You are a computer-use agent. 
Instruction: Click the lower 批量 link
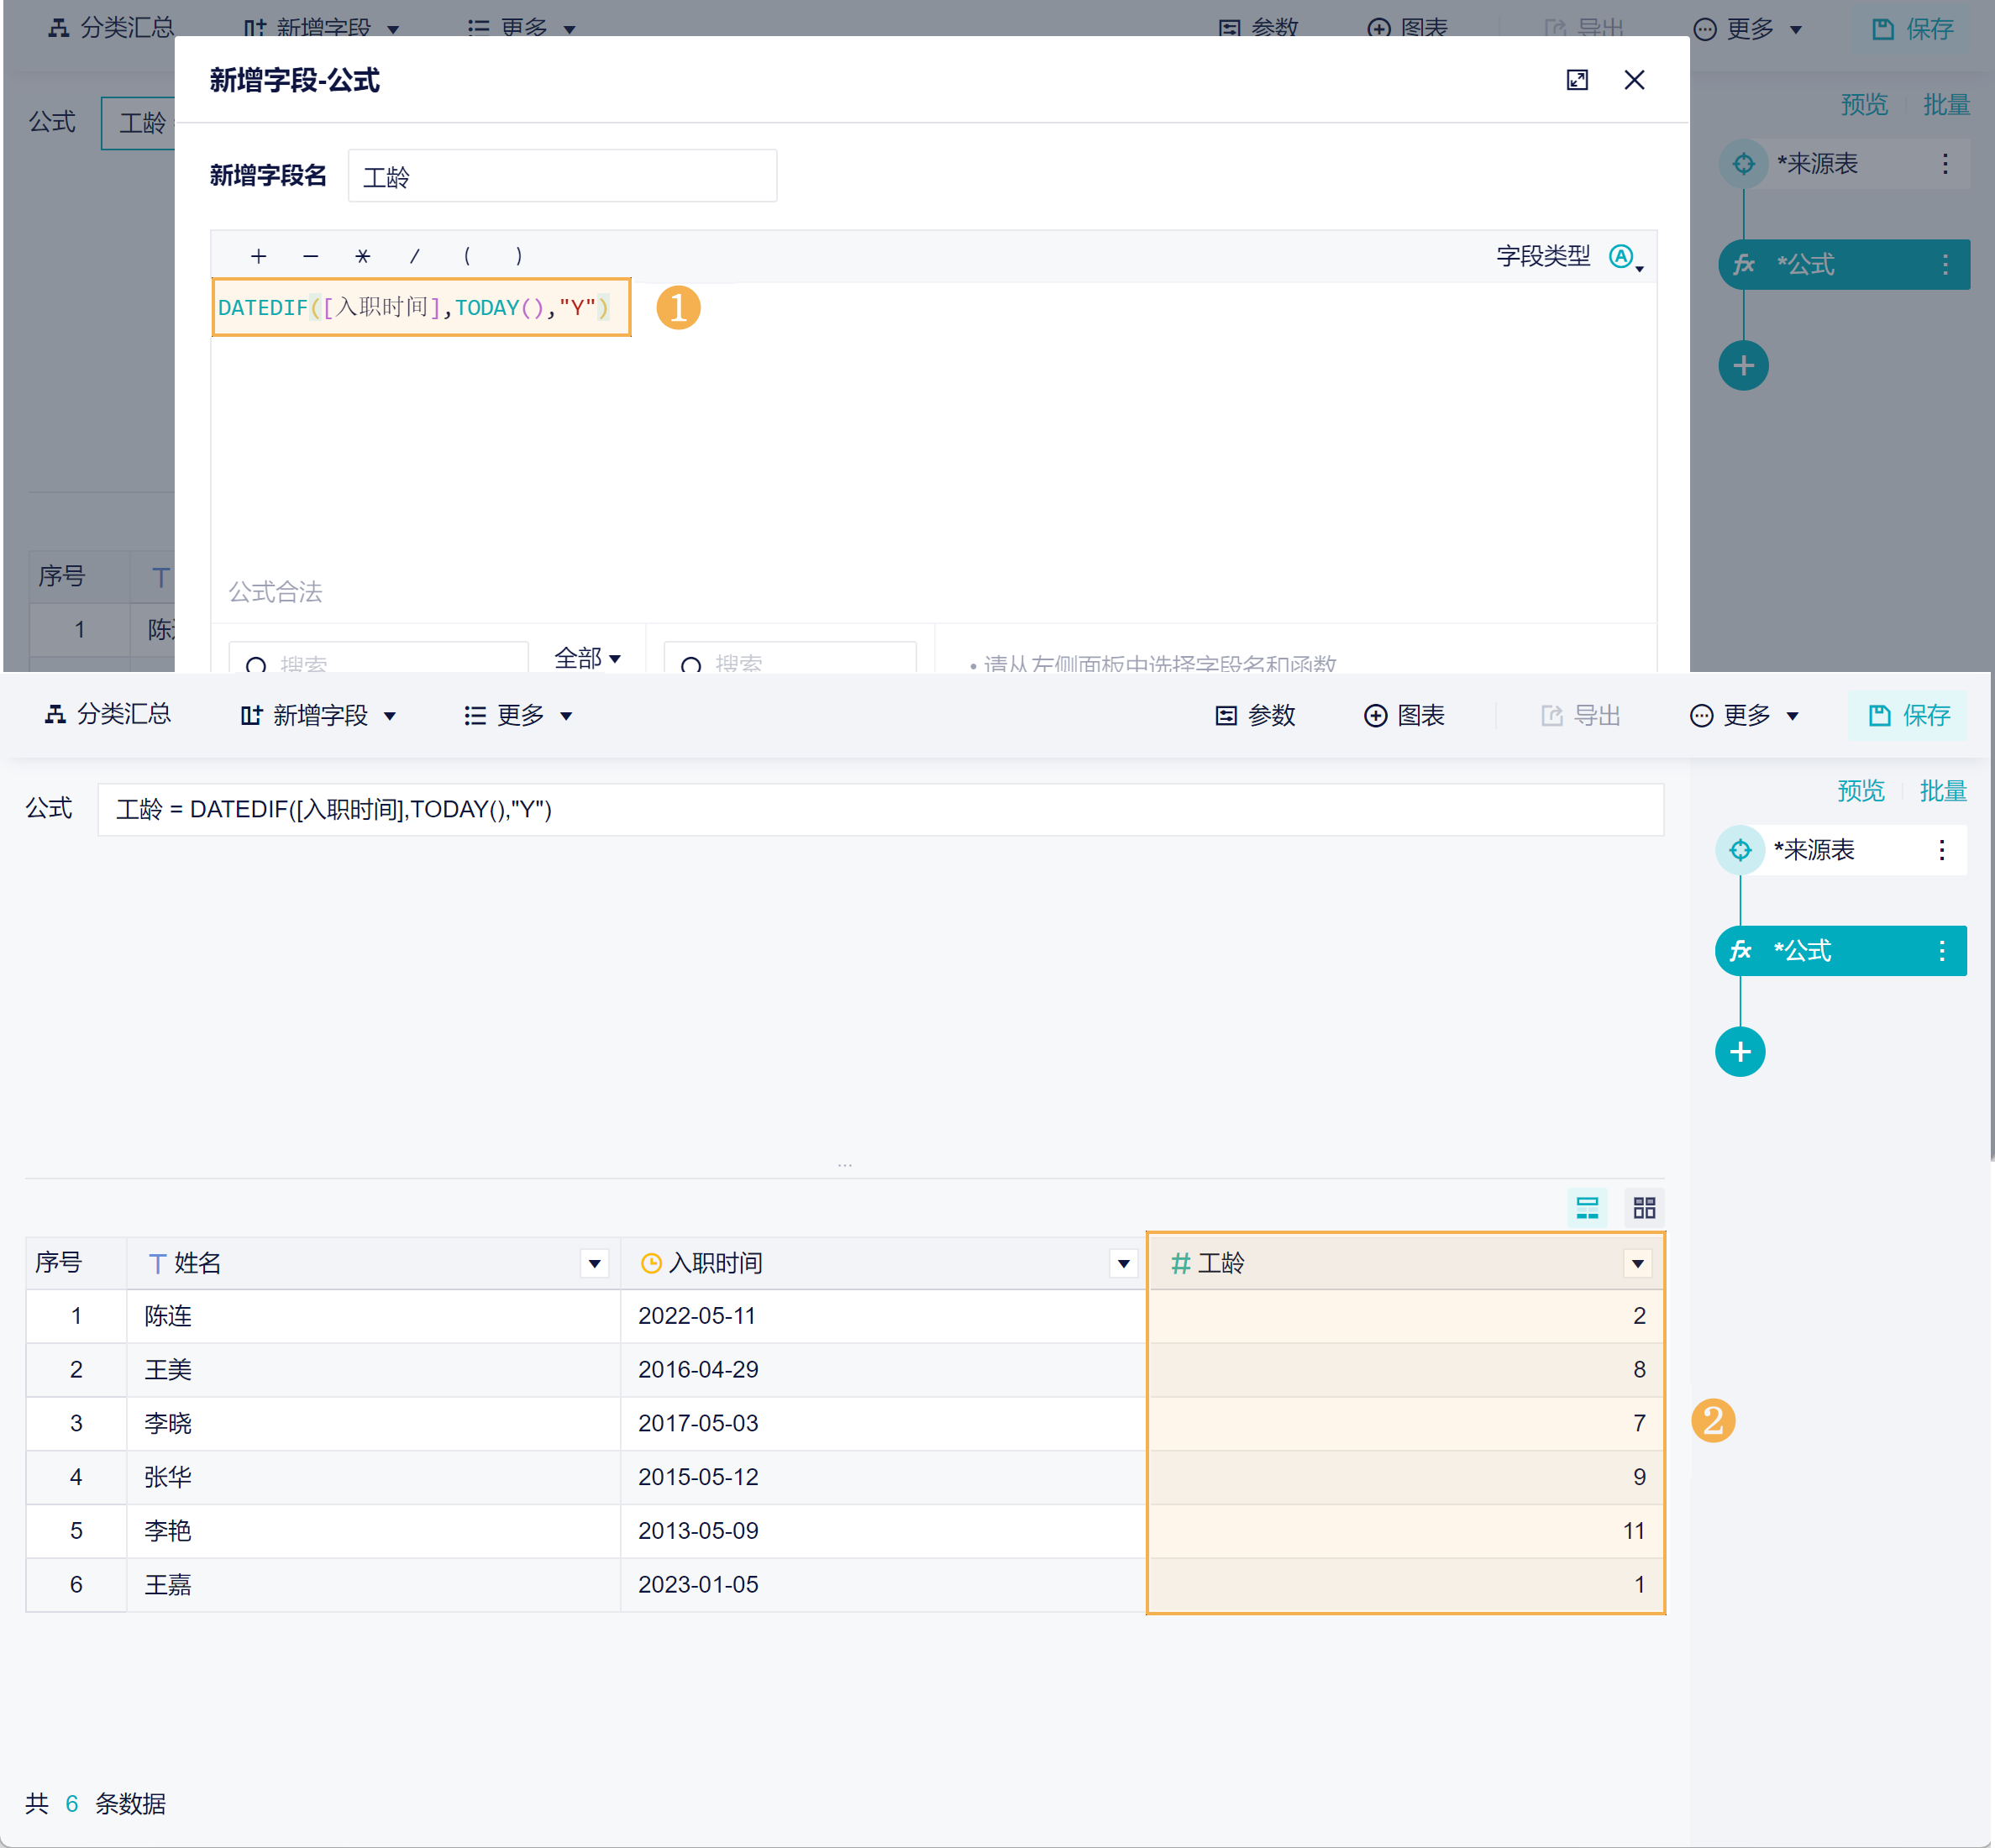(x=1942, y=791)
